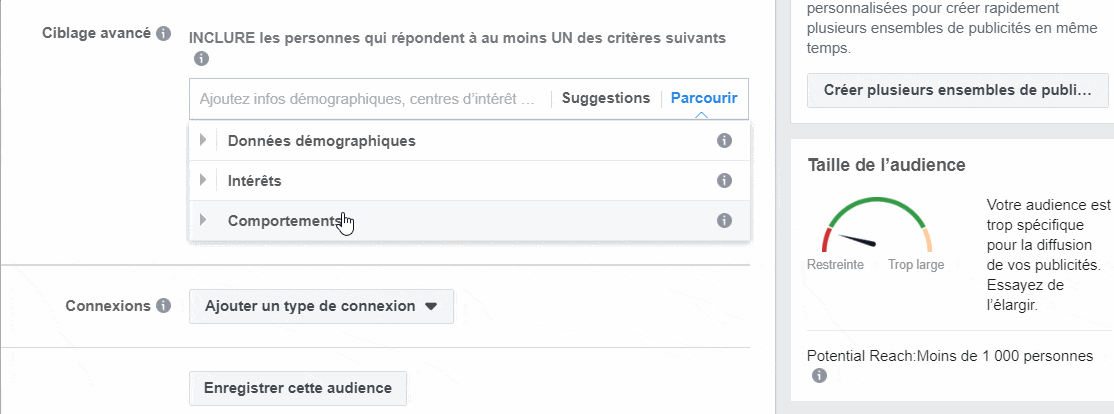This screenshot has width=1114, height=414.
Task: Click info icon below INCLURE criteria text
Action: click(202, 58)
